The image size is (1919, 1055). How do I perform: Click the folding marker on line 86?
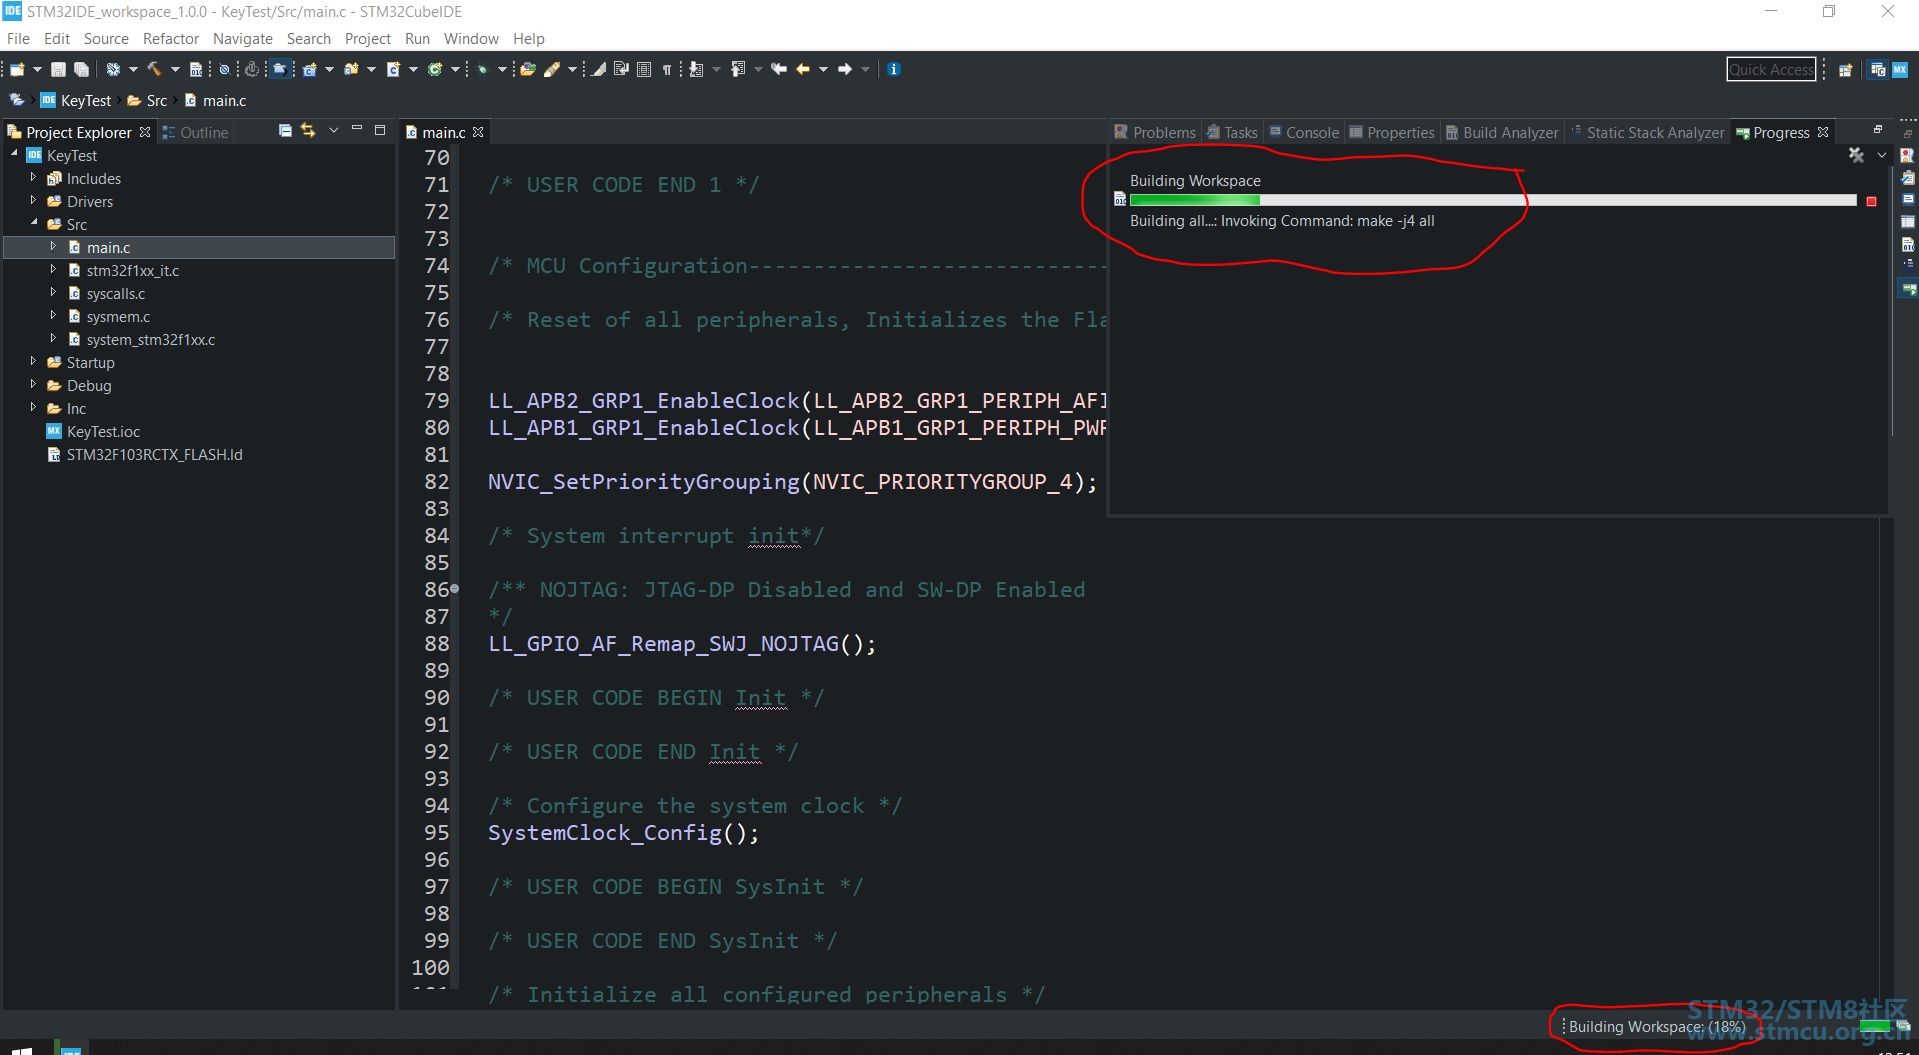[x=455, y=589]
